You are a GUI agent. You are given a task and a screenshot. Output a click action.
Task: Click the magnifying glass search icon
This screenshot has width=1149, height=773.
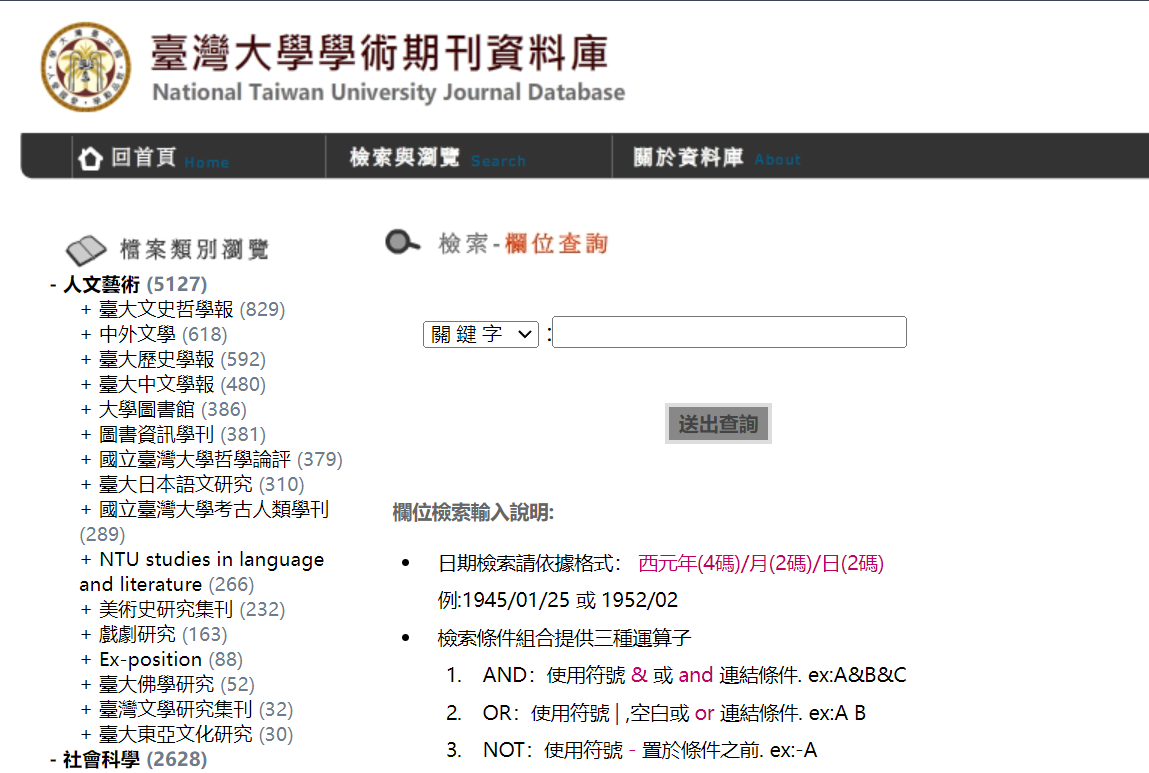click(402, 243)
